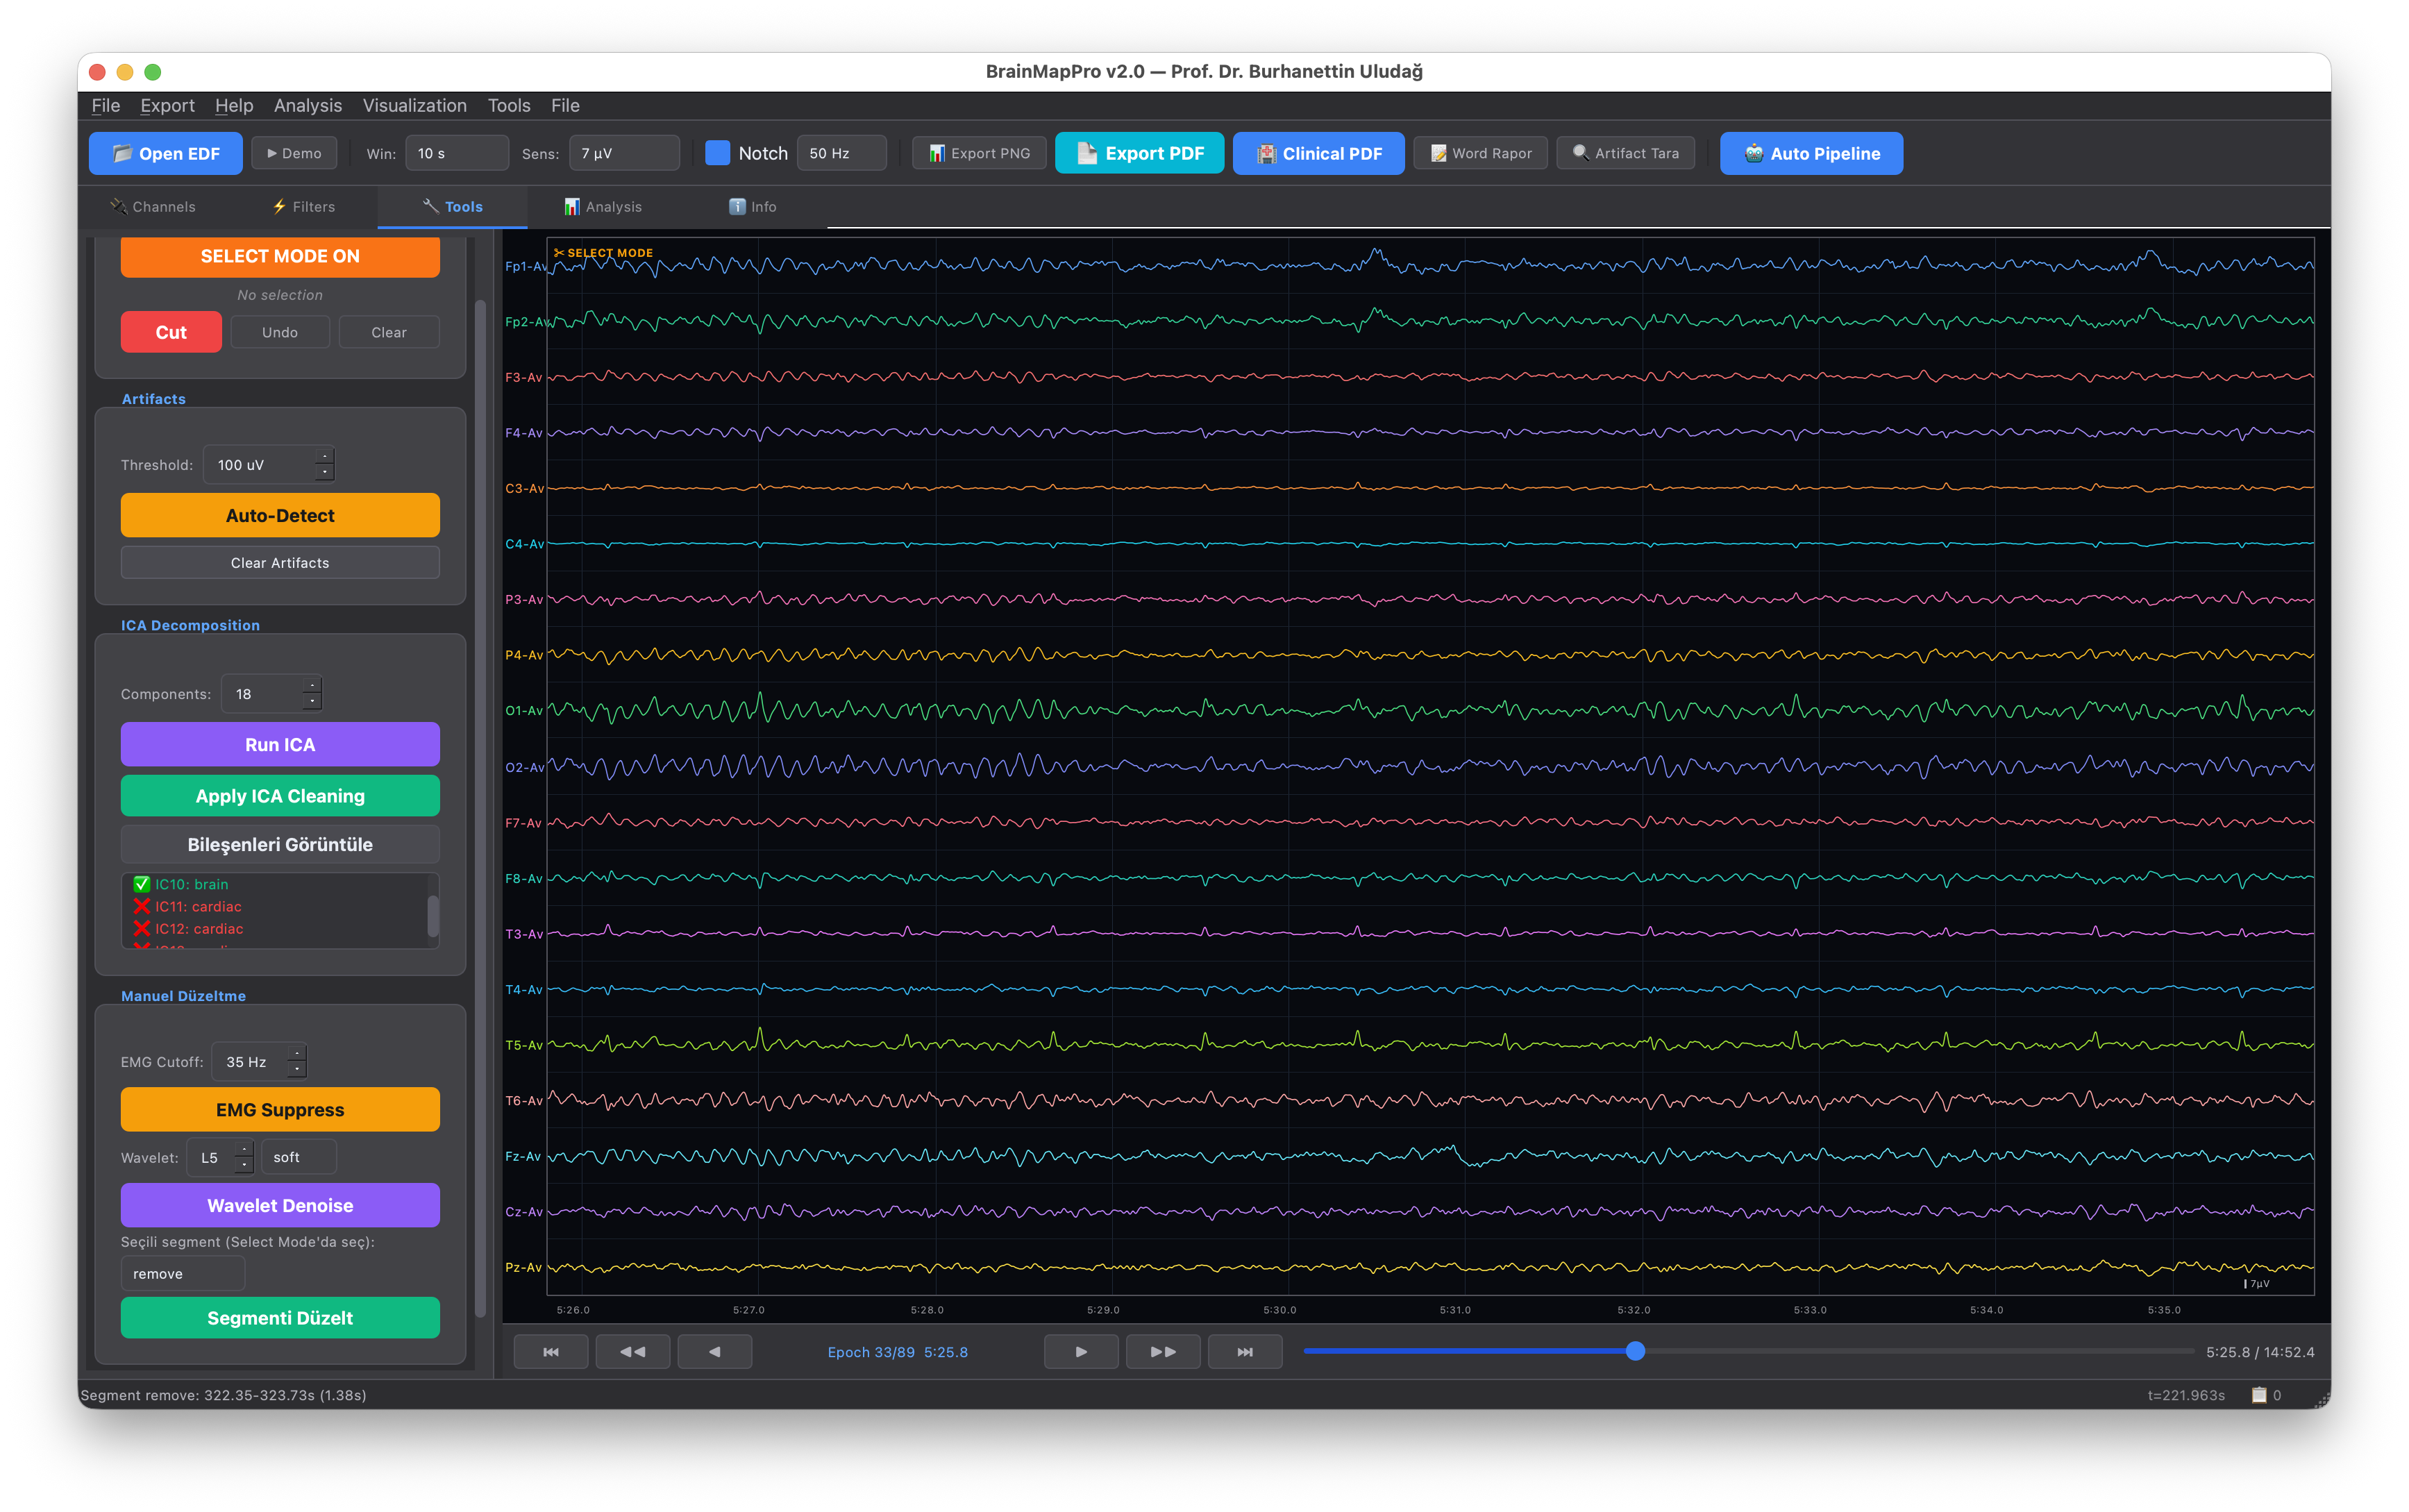Start the Demo recording
Image resolution: width=2409 pixels, height=1512 pixels.
click(x=294, y=153)
